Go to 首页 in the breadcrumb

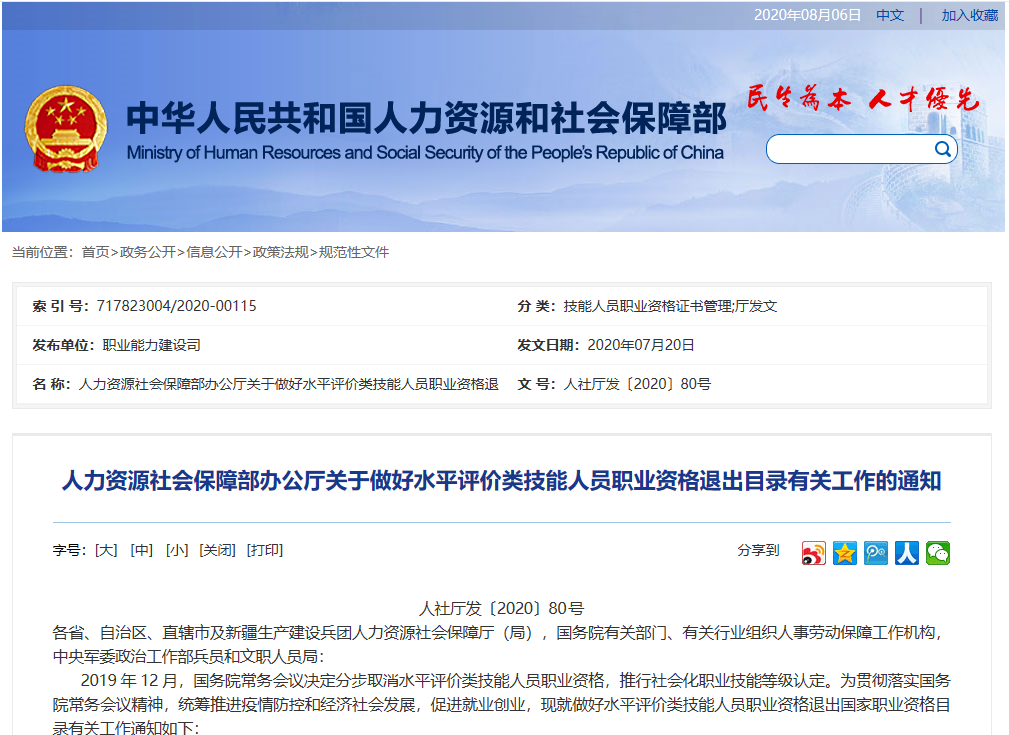click(95, 252)
